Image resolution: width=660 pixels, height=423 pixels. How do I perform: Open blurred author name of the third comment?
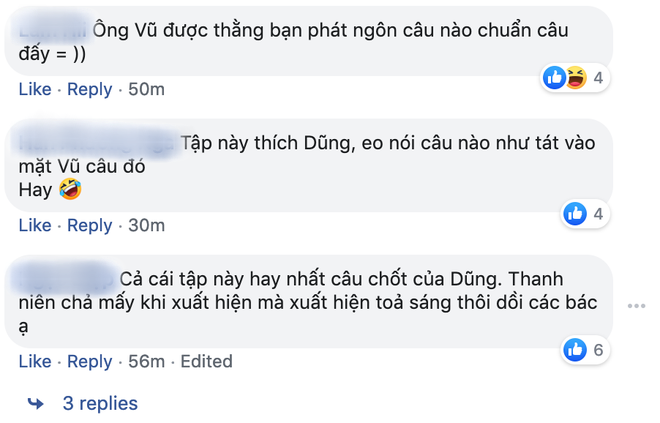click(66, 277)
